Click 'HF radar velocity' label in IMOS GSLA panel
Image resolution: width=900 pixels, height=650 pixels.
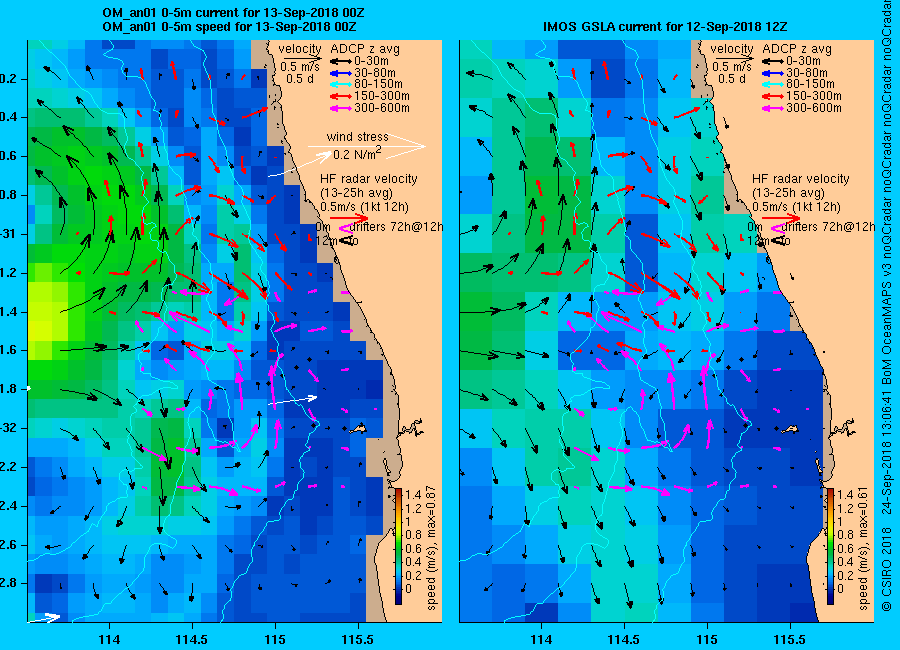801,179
